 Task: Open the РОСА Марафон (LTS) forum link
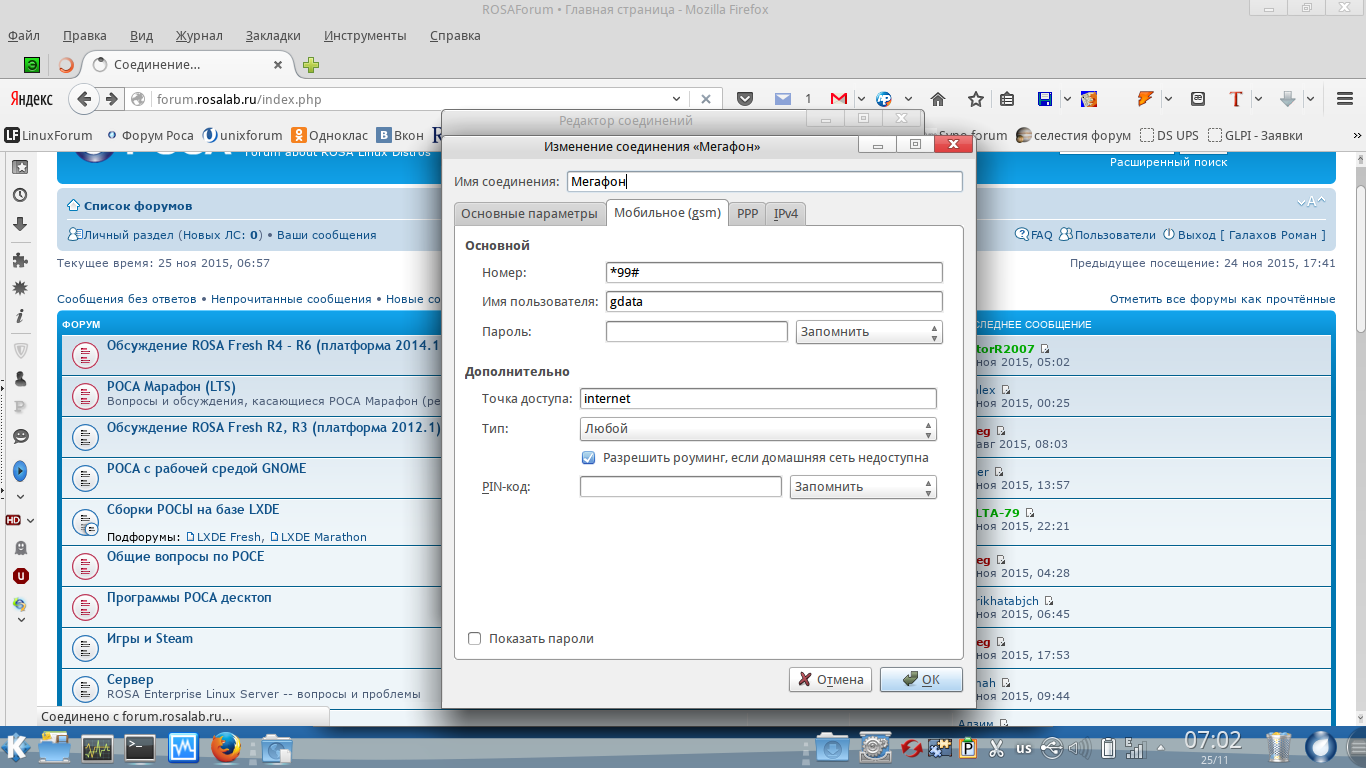coord(171,386)
